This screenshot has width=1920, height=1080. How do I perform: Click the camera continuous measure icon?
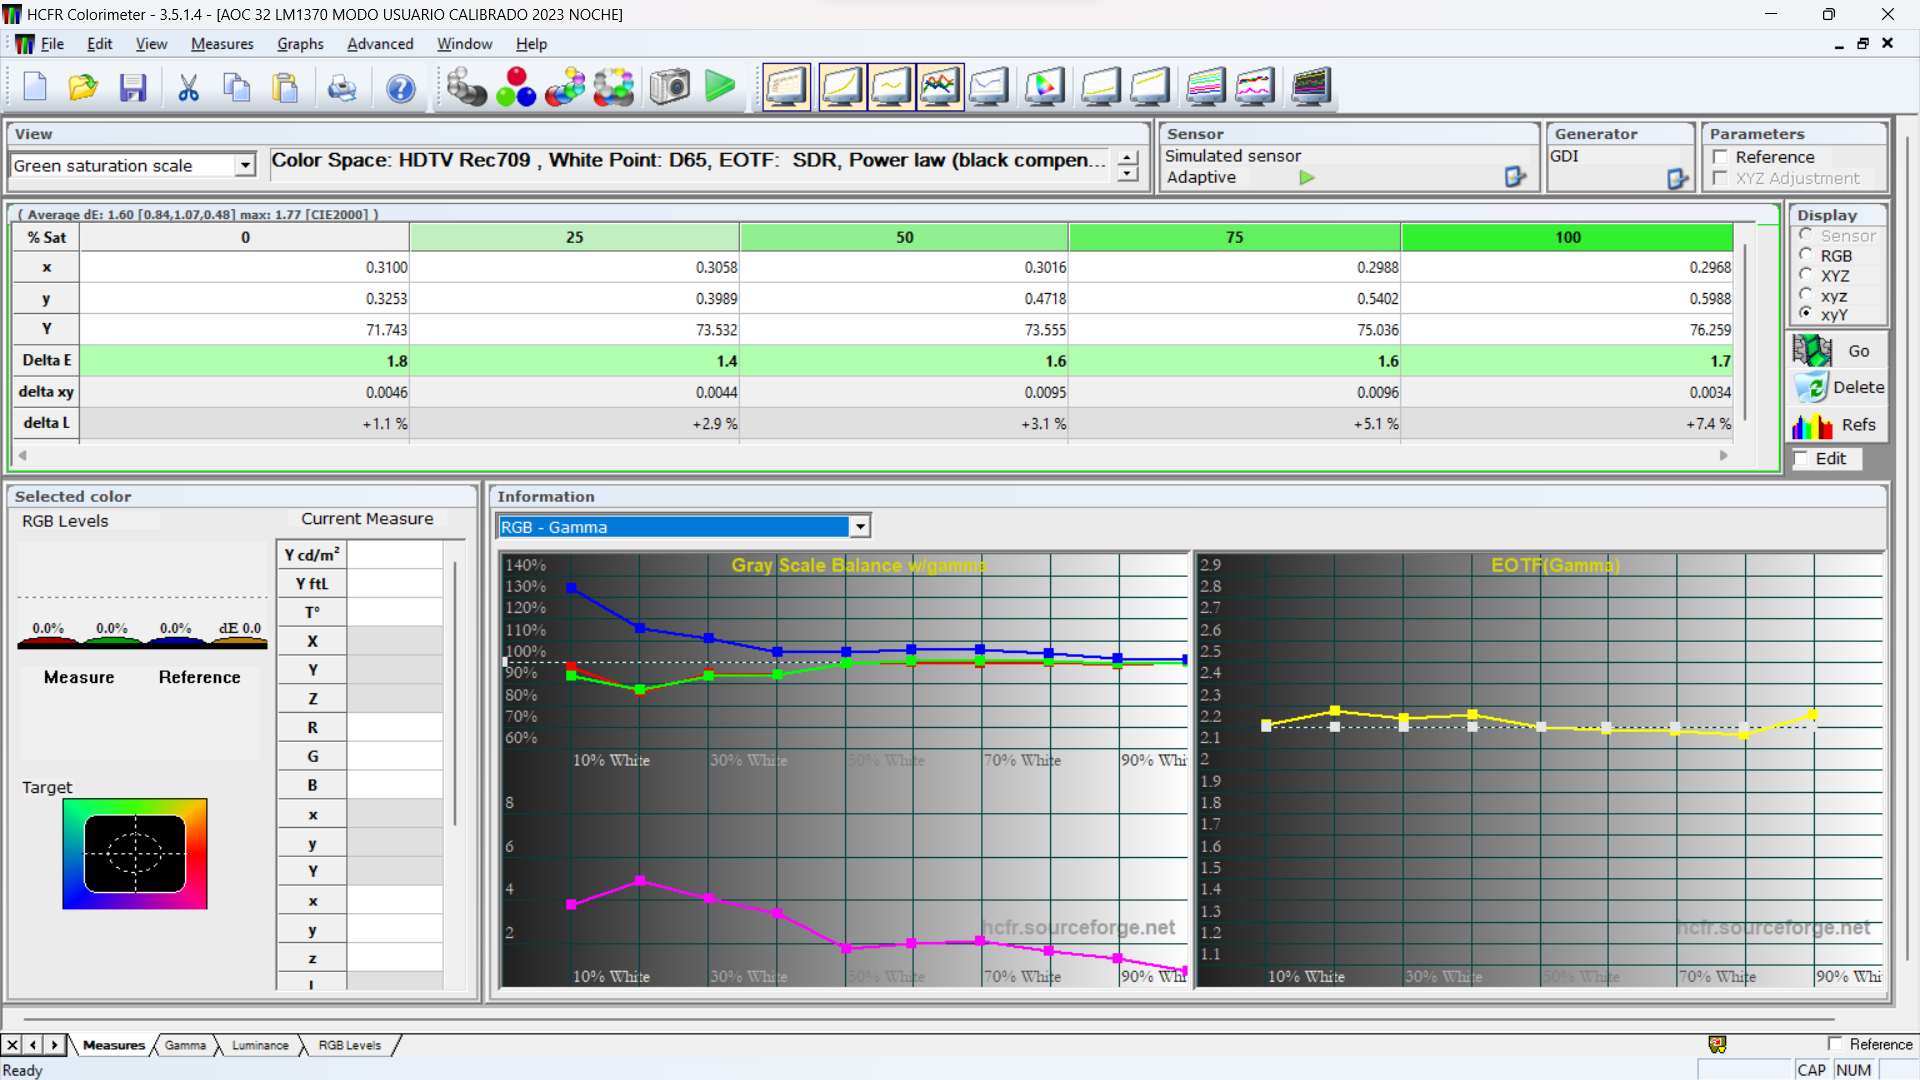[x=670, y=87]
